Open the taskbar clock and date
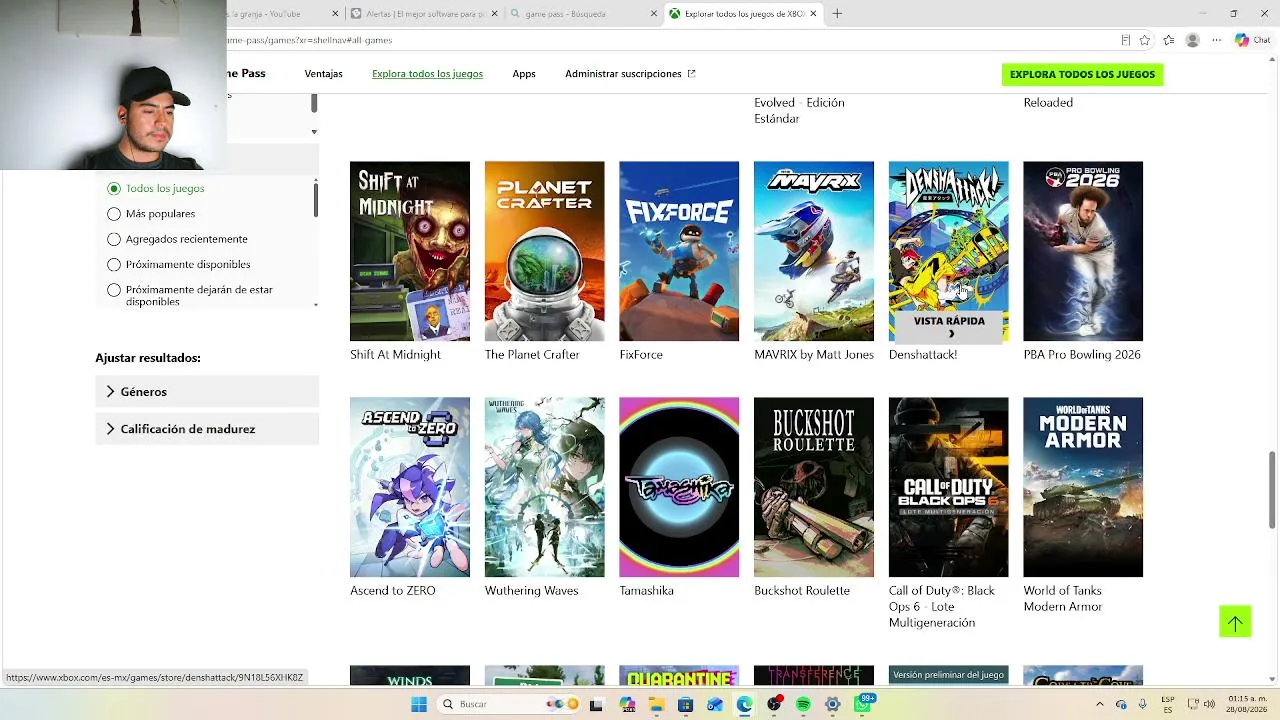Viewport: 1280px width, 720px height. (x=1247, y=704)
